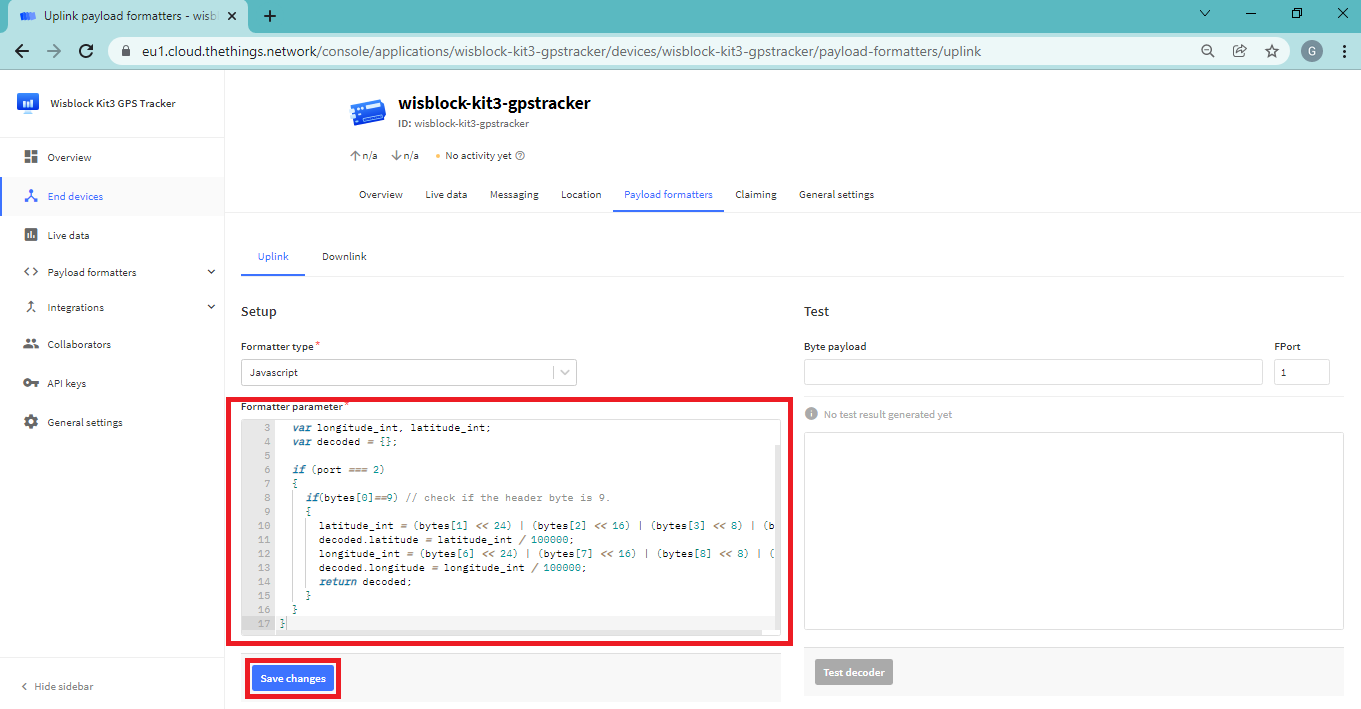Click the Collaborators people icon

31,344
